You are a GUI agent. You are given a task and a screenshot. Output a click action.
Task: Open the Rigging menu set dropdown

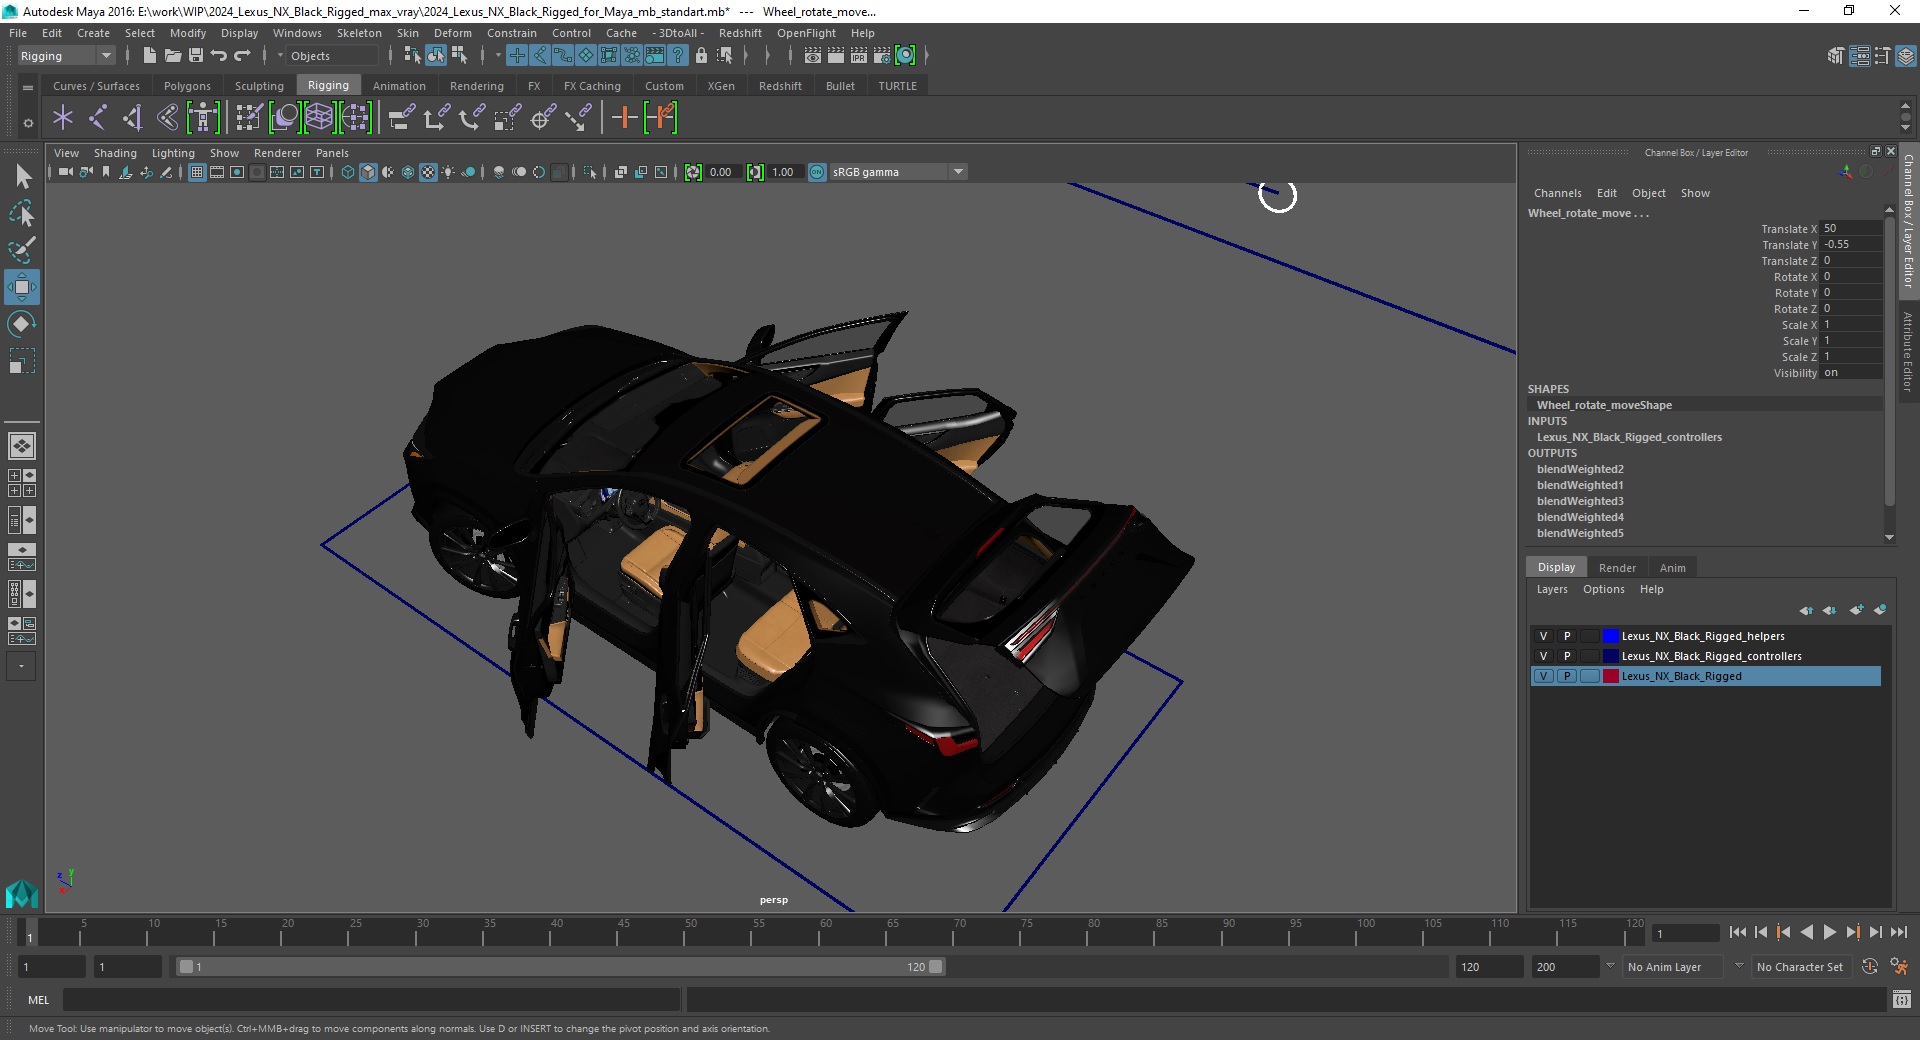click(x=66, y=56)
